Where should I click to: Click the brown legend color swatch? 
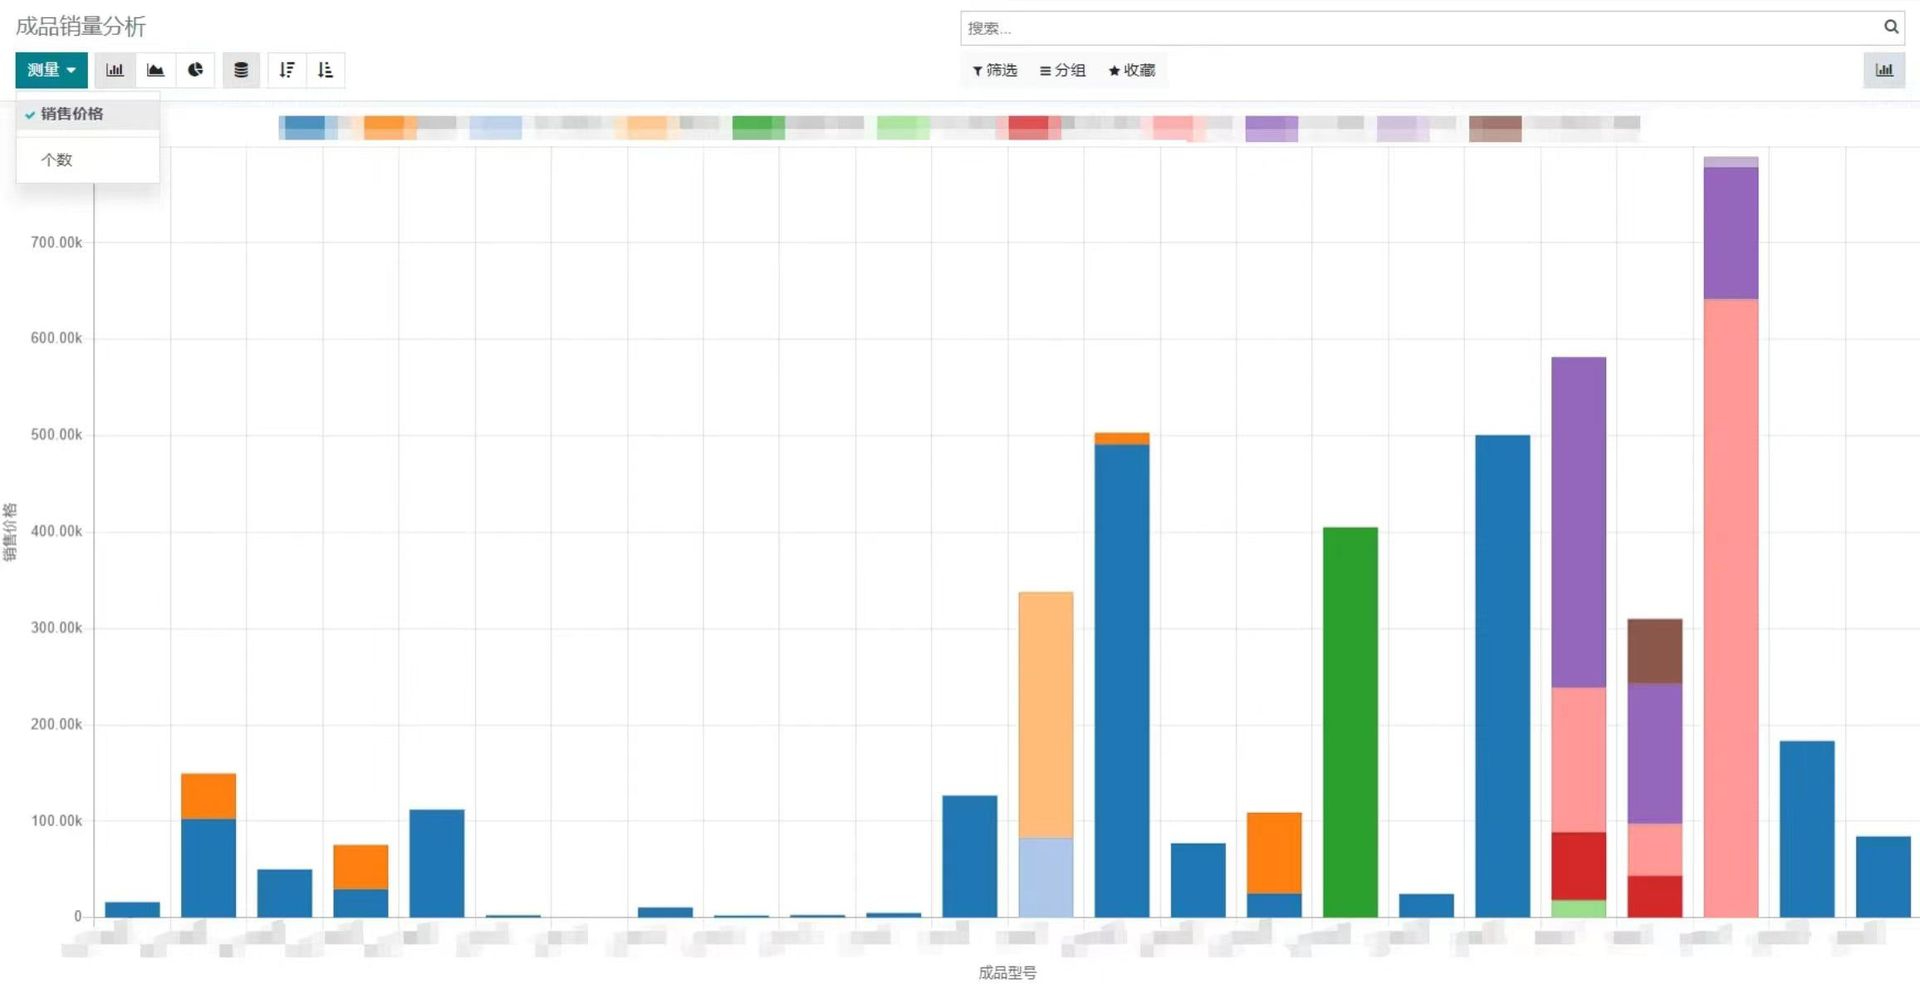[x=1495, y=128]
